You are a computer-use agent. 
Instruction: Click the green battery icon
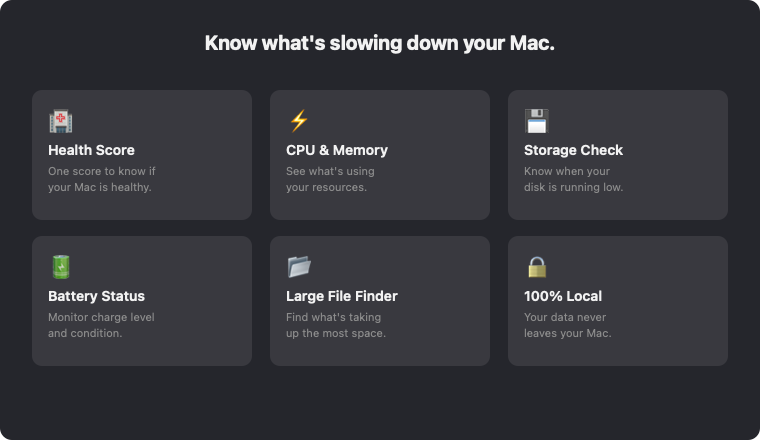61,267
